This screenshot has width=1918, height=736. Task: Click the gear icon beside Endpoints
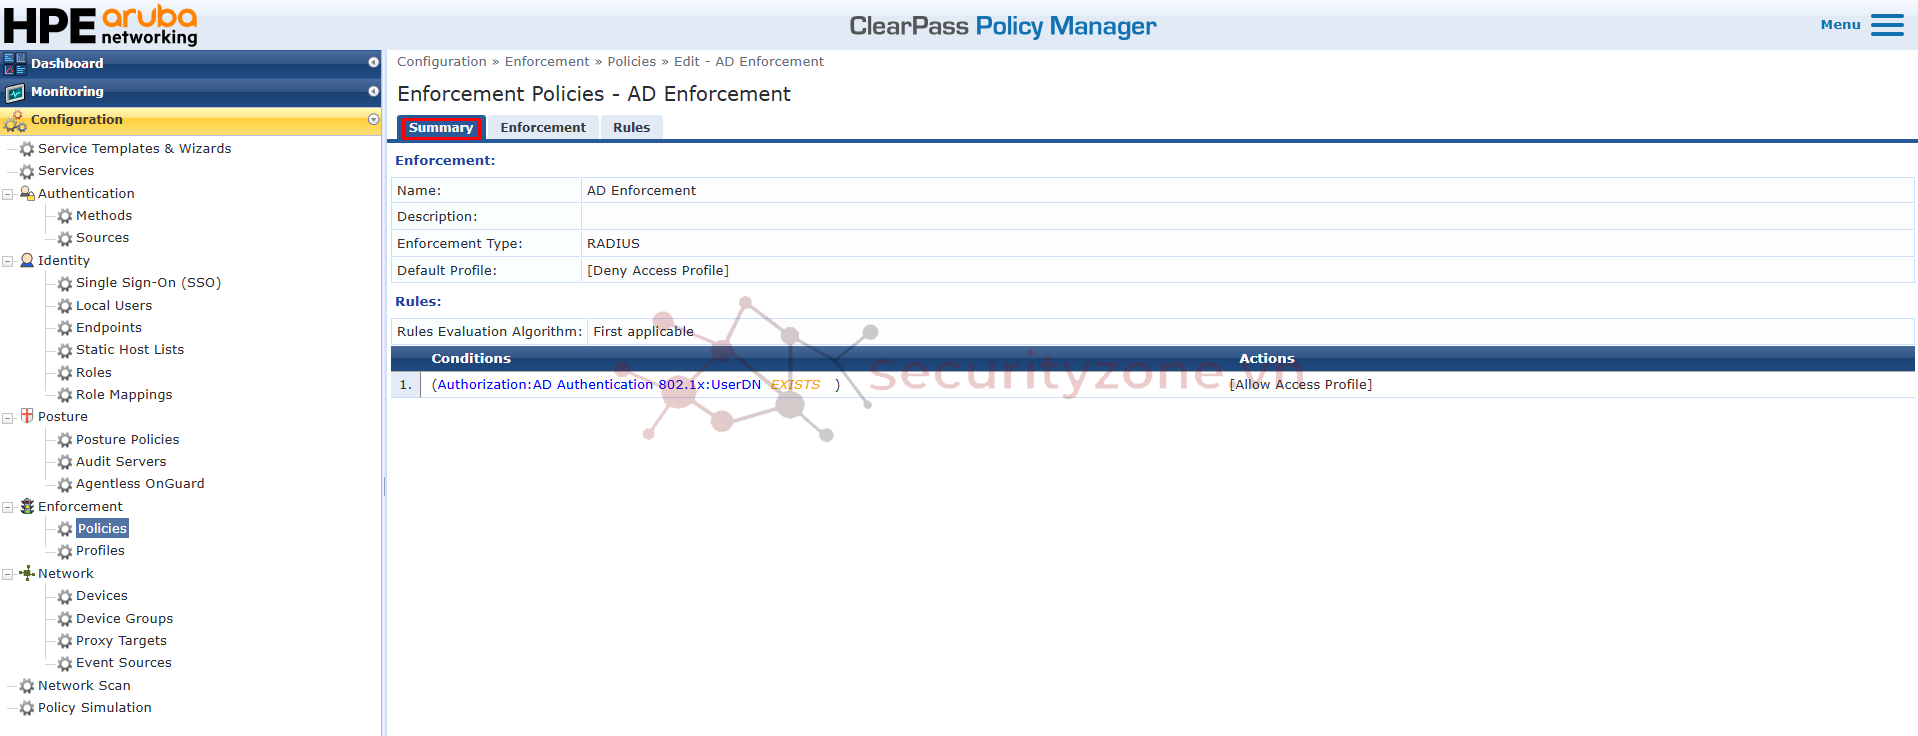[x=65, y=328]
